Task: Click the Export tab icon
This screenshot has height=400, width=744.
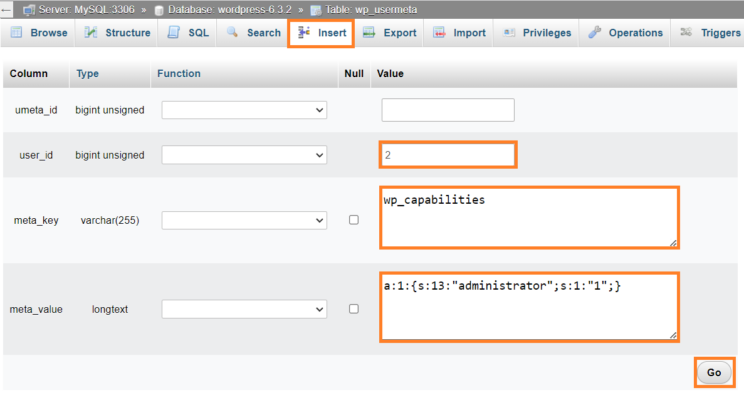Action: coord(369,32)
